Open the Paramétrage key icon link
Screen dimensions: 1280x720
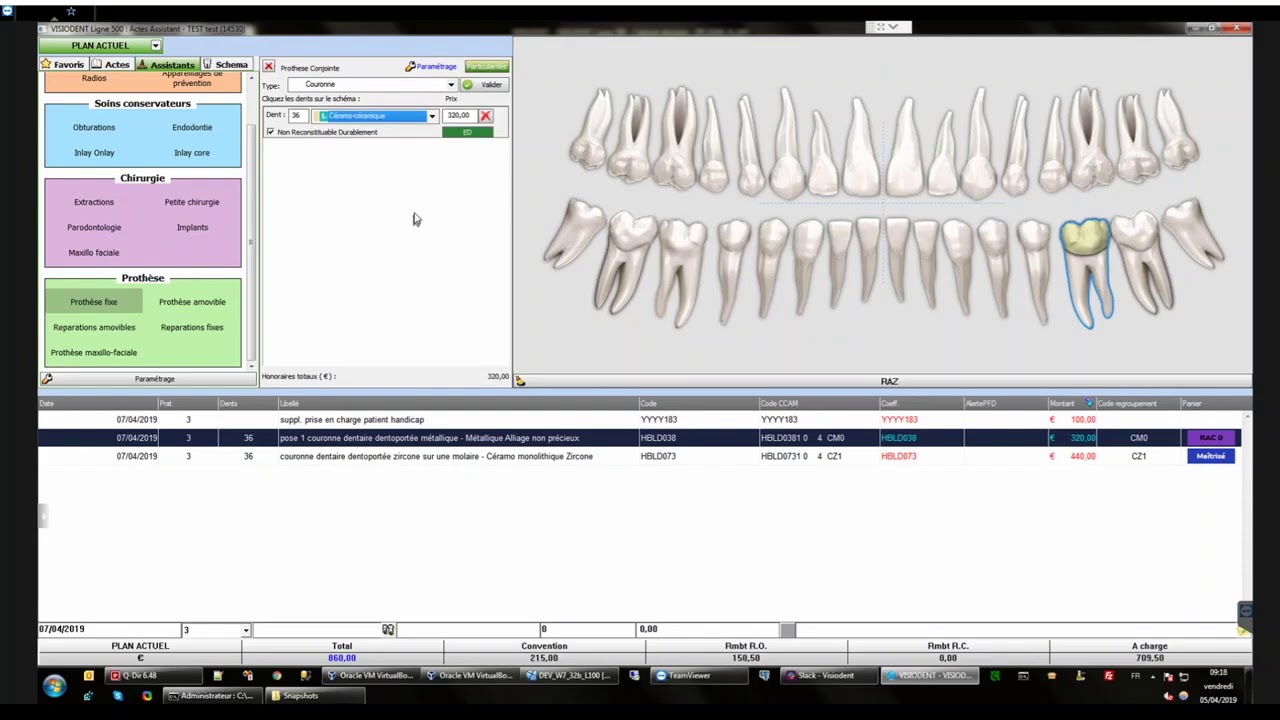pyautogui.click(x=431, y=67)
